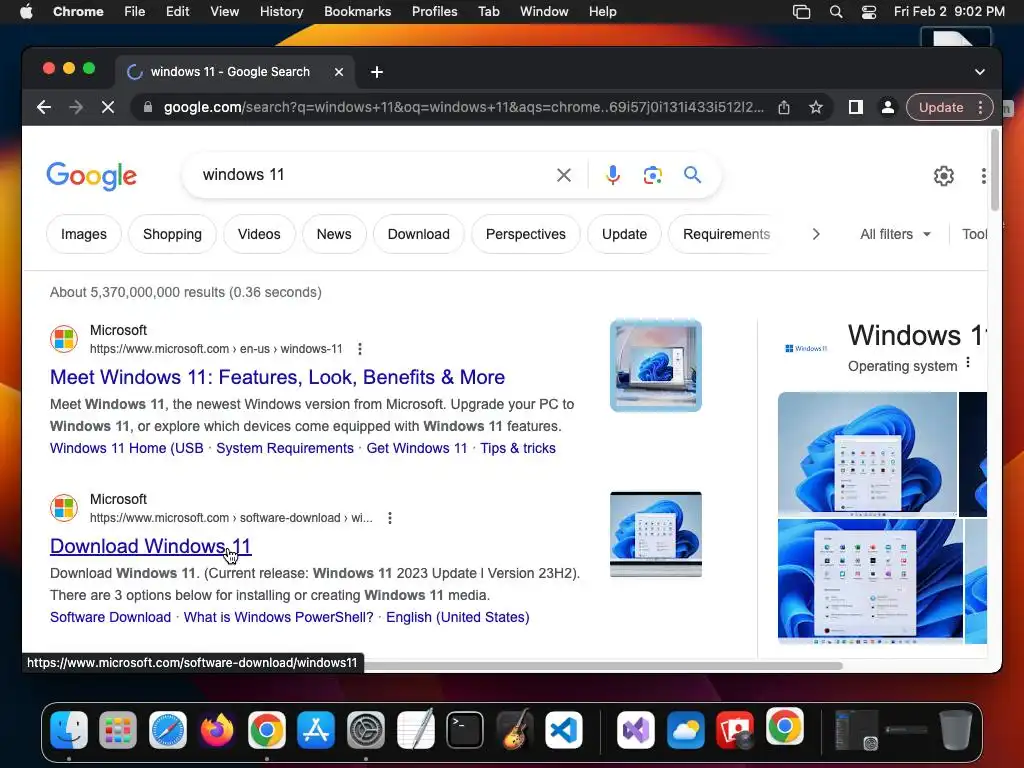Click the site security lock icon

(148, 107)
